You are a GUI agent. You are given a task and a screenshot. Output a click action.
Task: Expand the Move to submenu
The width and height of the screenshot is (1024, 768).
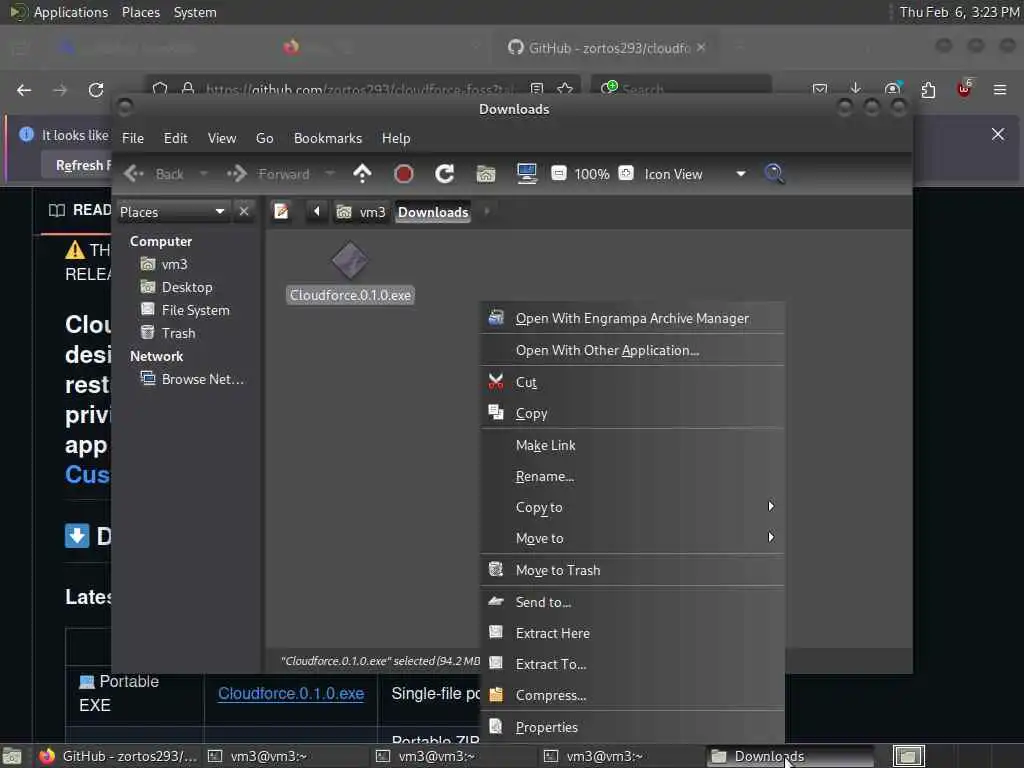(x=632, y=538)
